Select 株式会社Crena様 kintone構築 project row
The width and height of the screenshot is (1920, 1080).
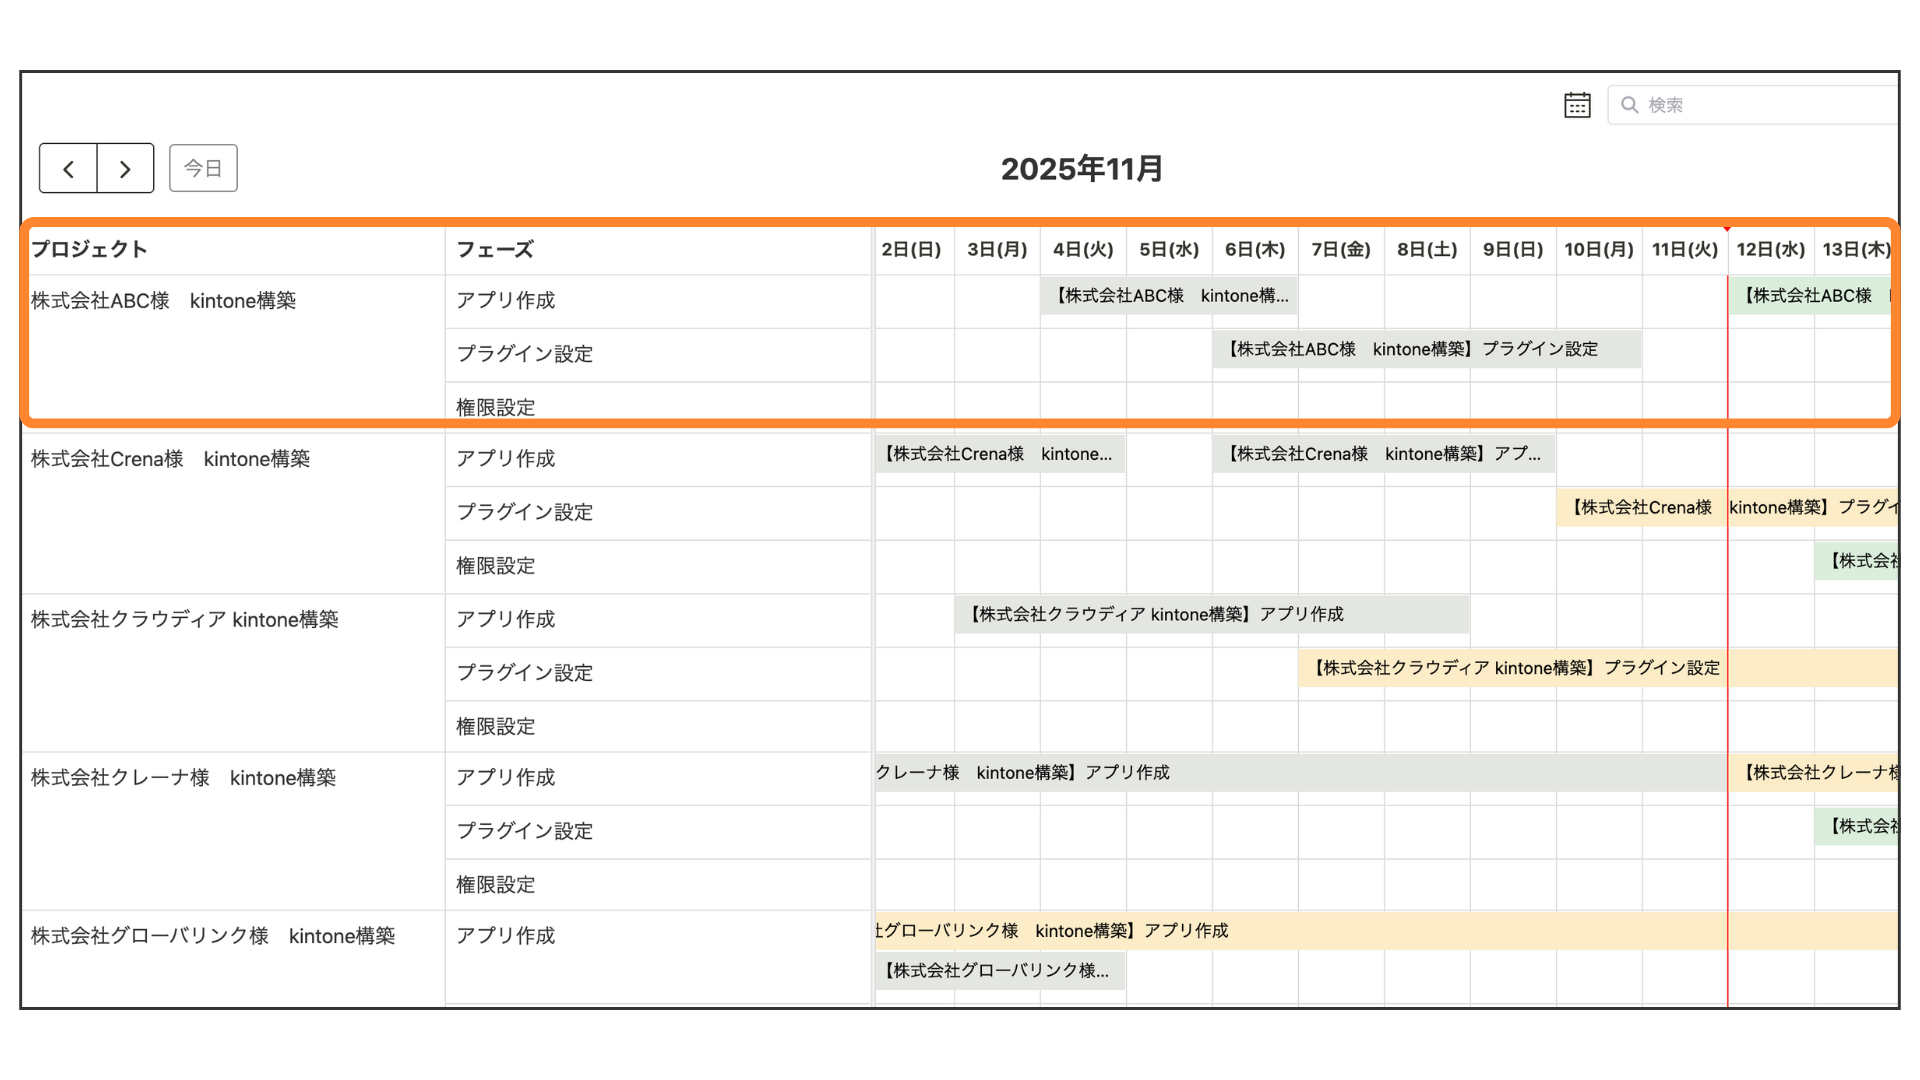click(x=171, y=459)
